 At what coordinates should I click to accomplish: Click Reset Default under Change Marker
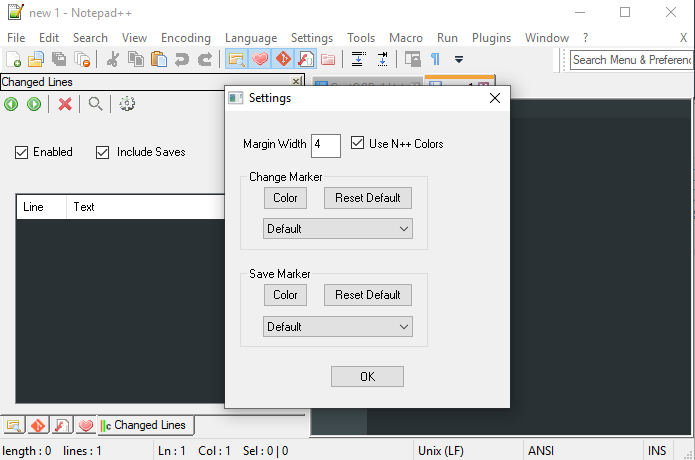367,198
